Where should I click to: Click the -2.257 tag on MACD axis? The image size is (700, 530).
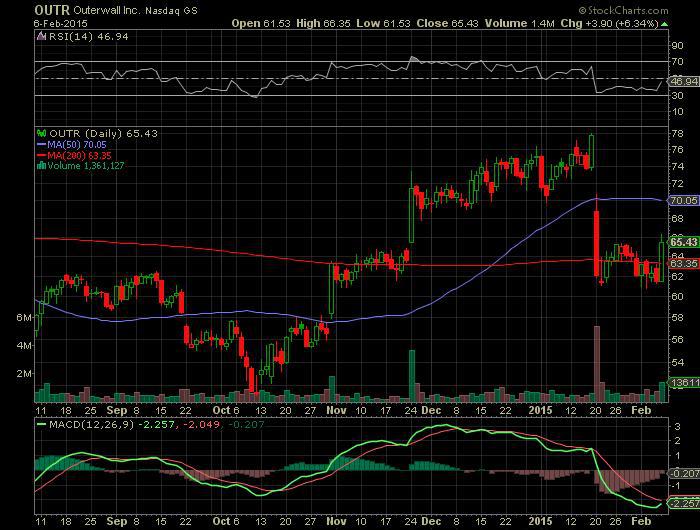tap(683, 503)
